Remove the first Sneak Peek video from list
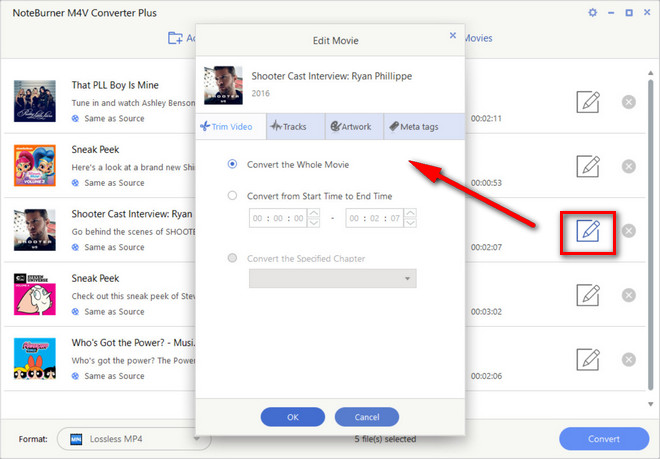The width and height of the screenshot is (660, 459). pos(628,166)
